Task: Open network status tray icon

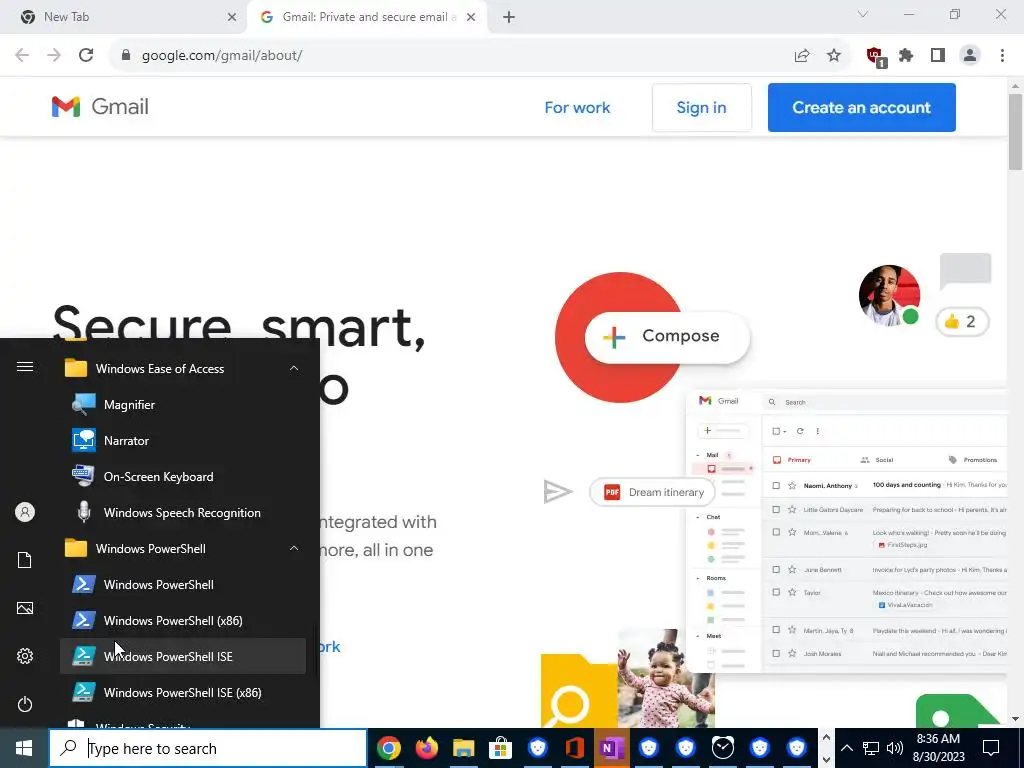Action: (871, 748)
